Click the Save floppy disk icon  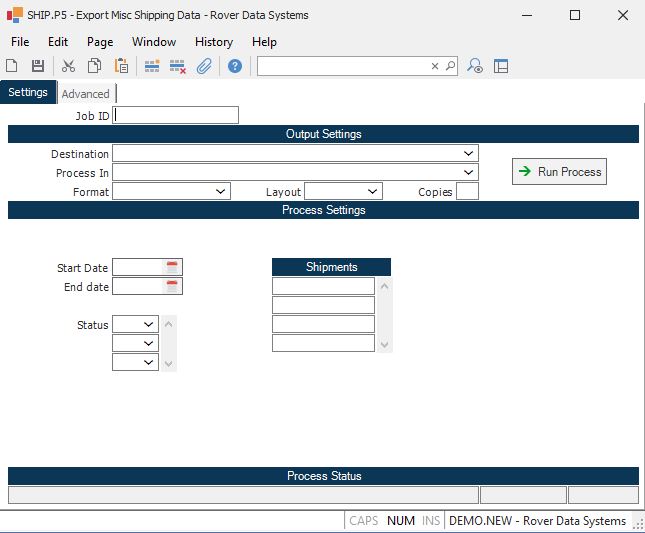tap(38, 66)
